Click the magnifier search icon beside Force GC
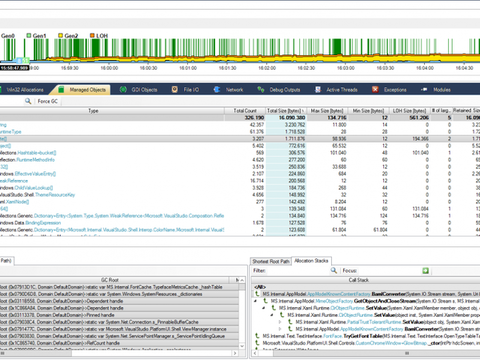The image size is (480, 360). [x=28, y=101]
